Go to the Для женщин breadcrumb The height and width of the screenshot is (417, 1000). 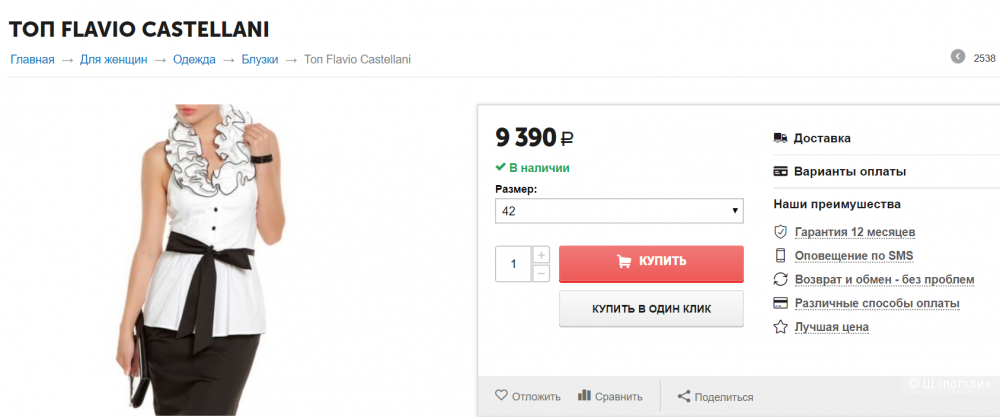[x=114, y=59]
